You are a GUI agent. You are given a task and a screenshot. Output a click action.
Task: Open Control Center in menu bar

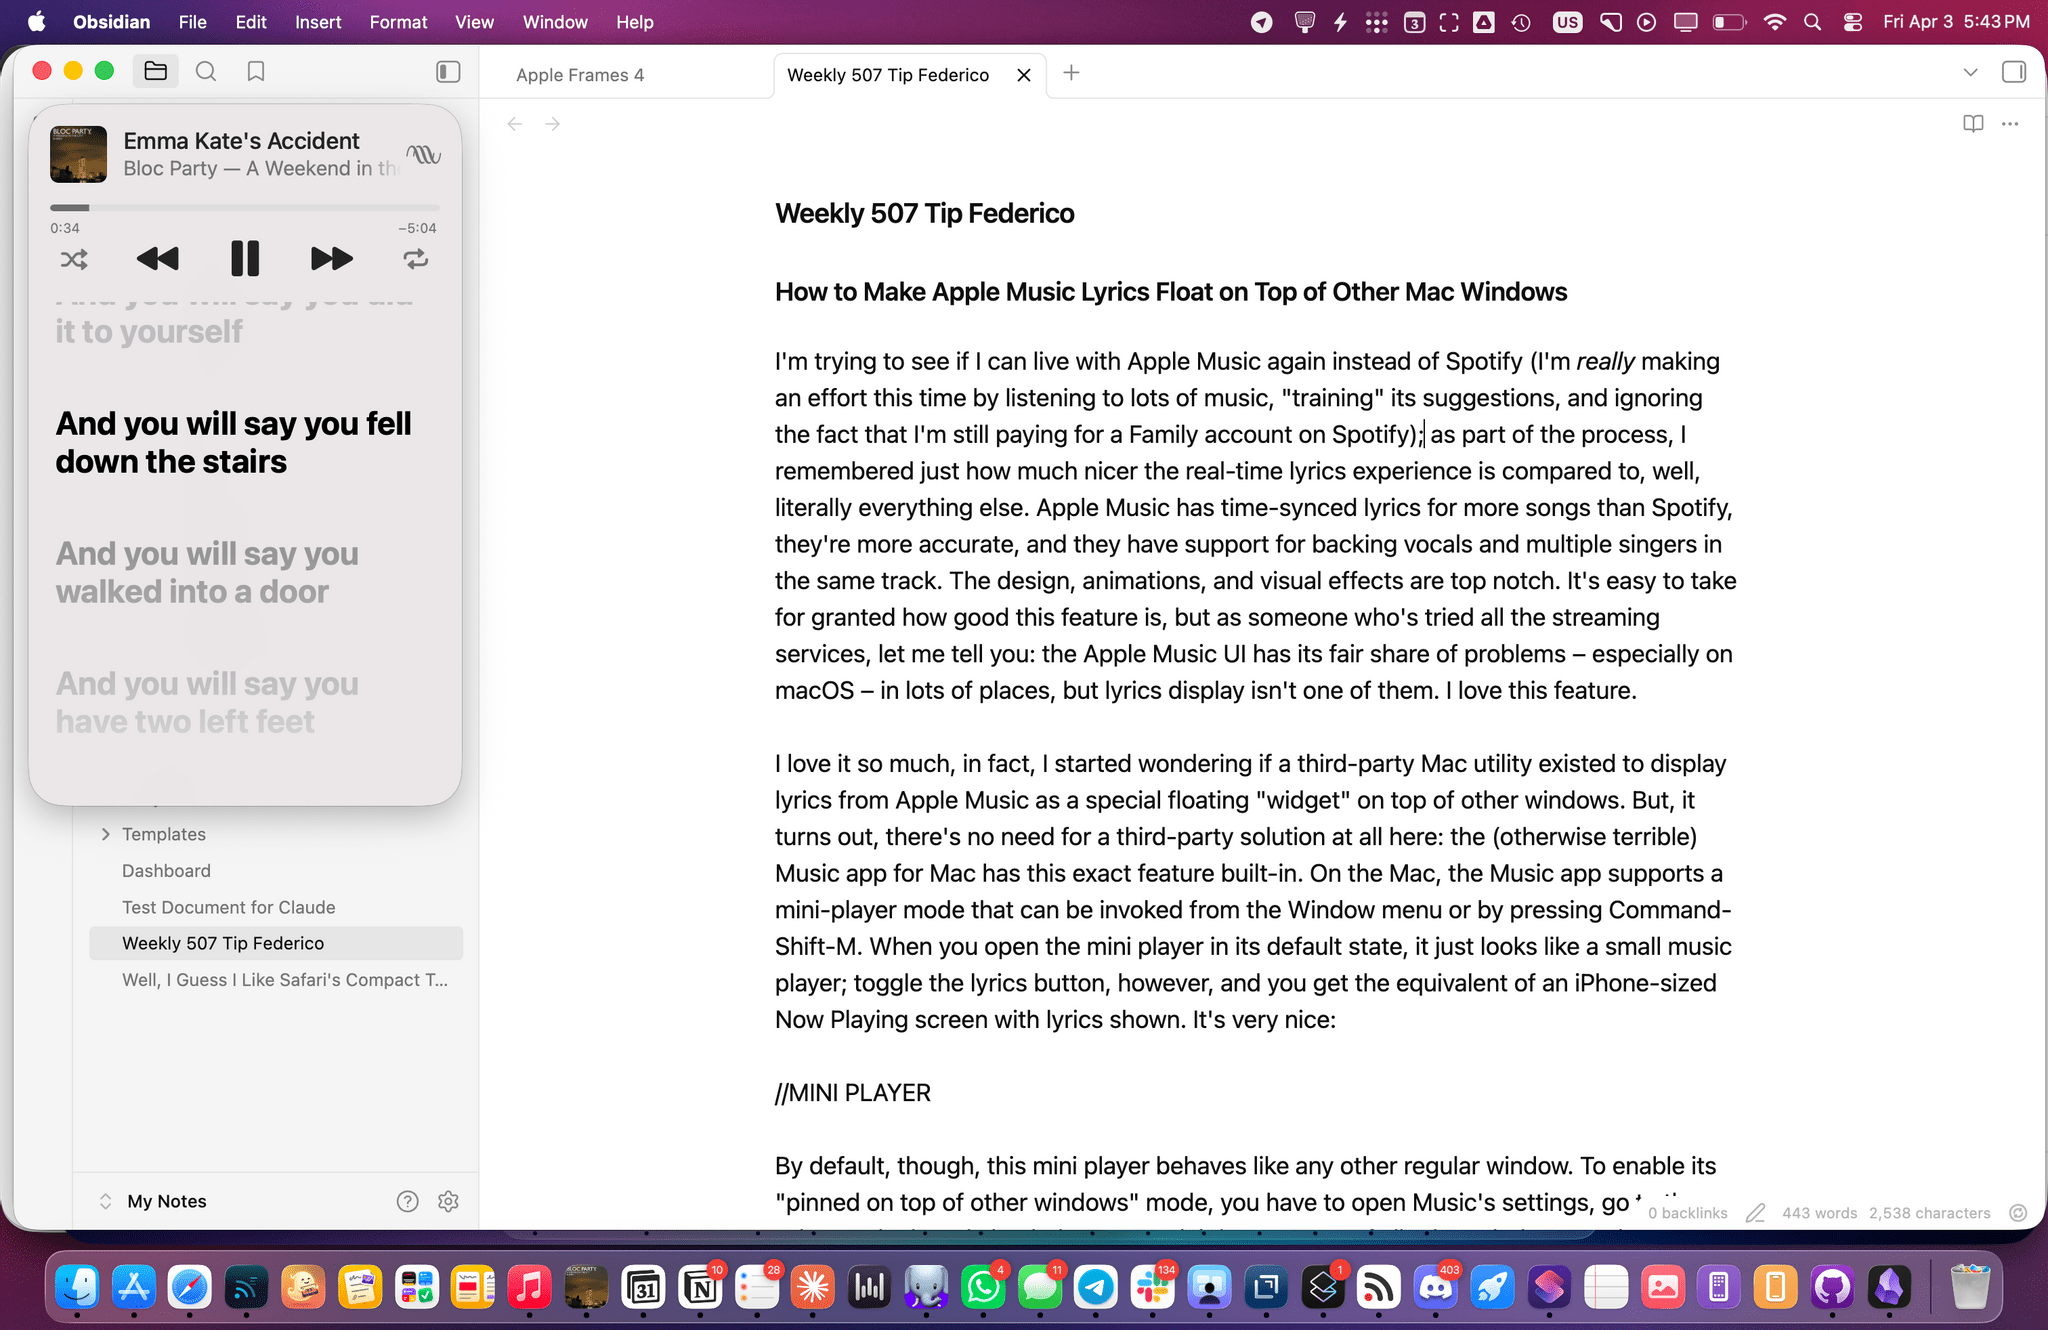(1852, 22)
